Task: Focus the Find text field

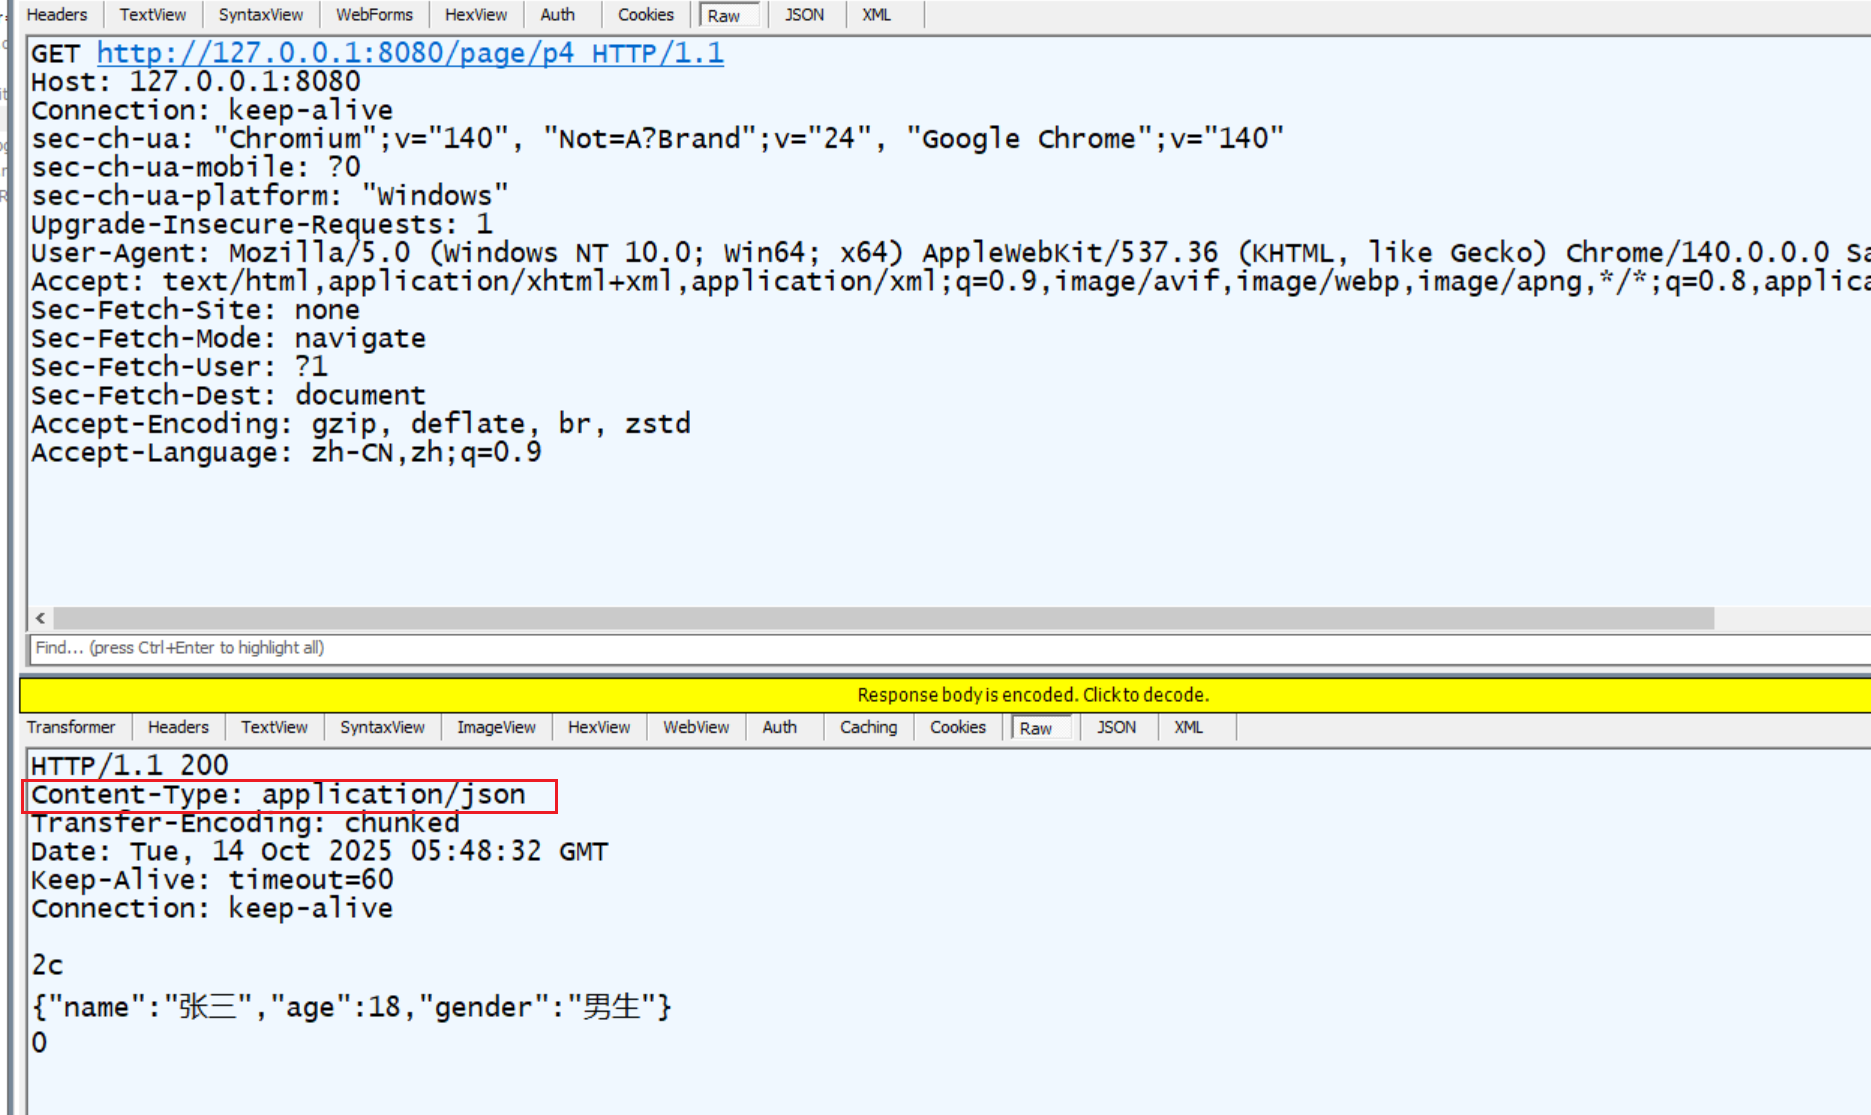Action: (x=950, y=648)
